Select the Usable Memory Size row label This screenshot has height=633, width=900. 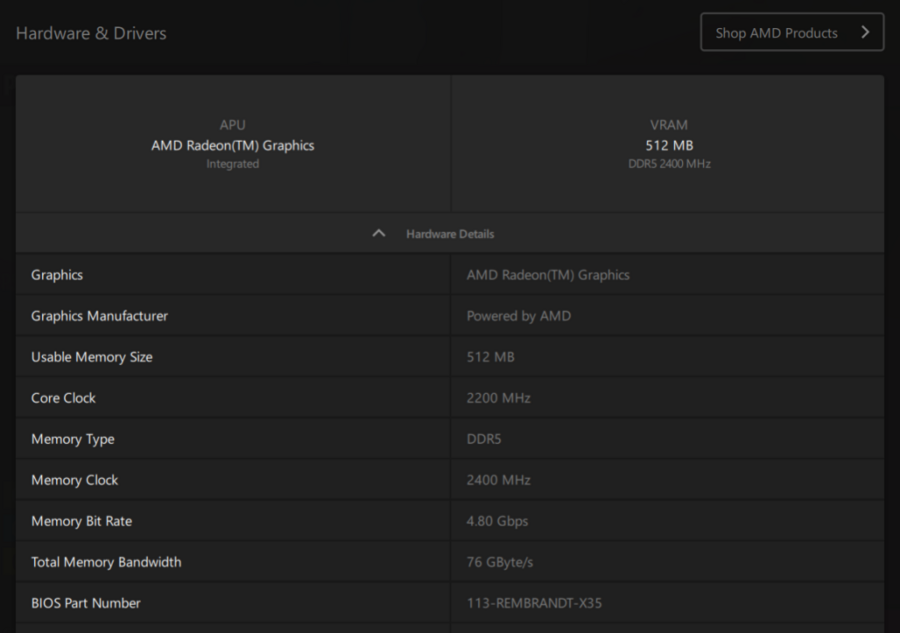click(x=92, y=357)
